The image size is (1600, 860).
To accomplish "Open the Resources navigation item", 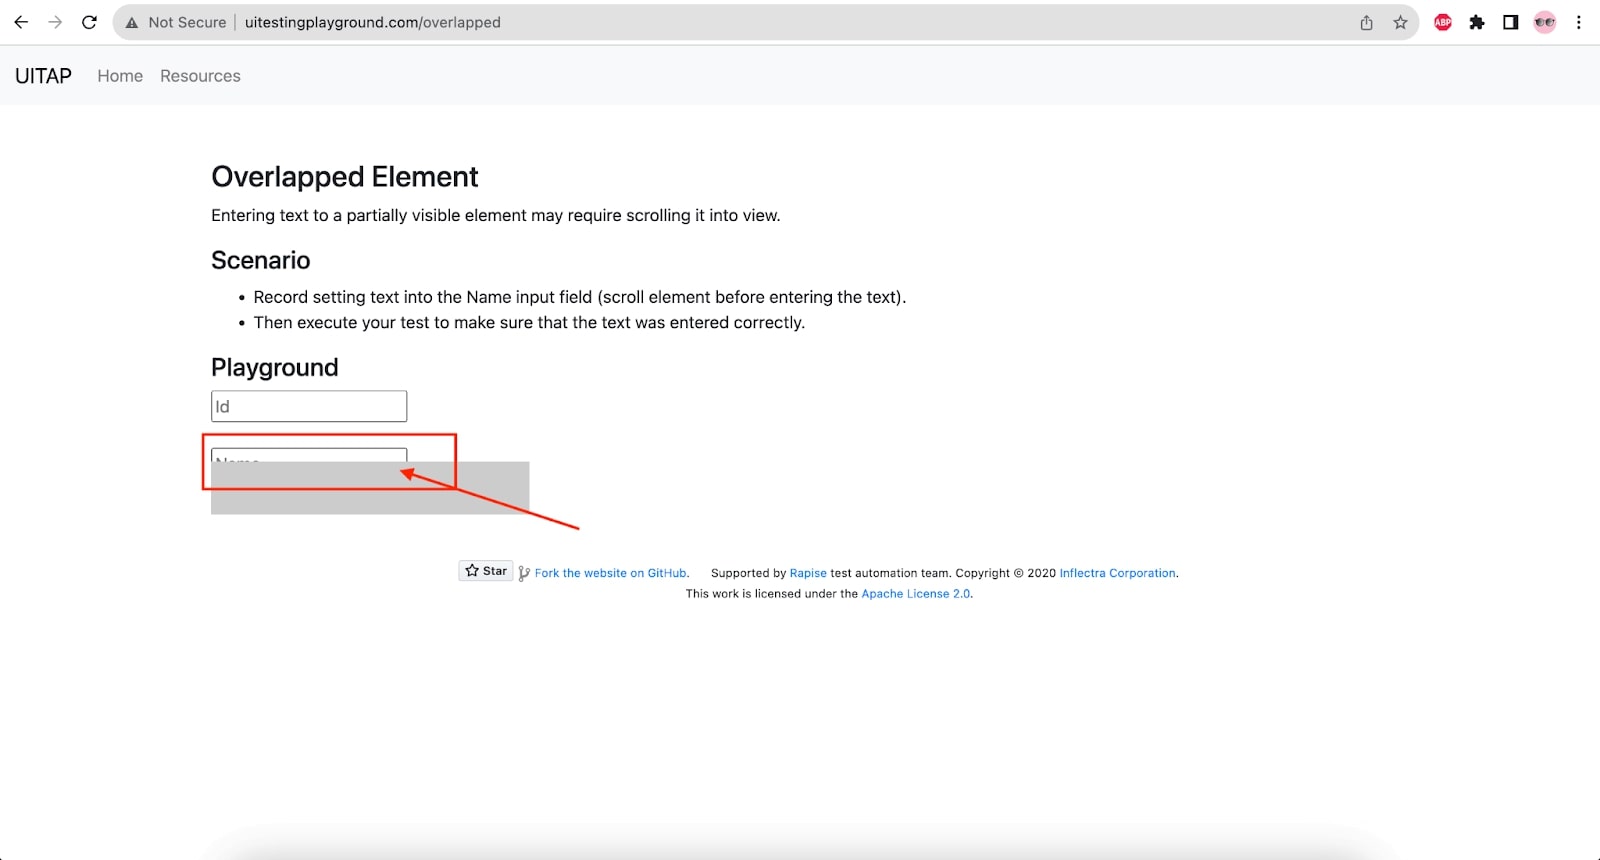I will (x=200, y=75).
